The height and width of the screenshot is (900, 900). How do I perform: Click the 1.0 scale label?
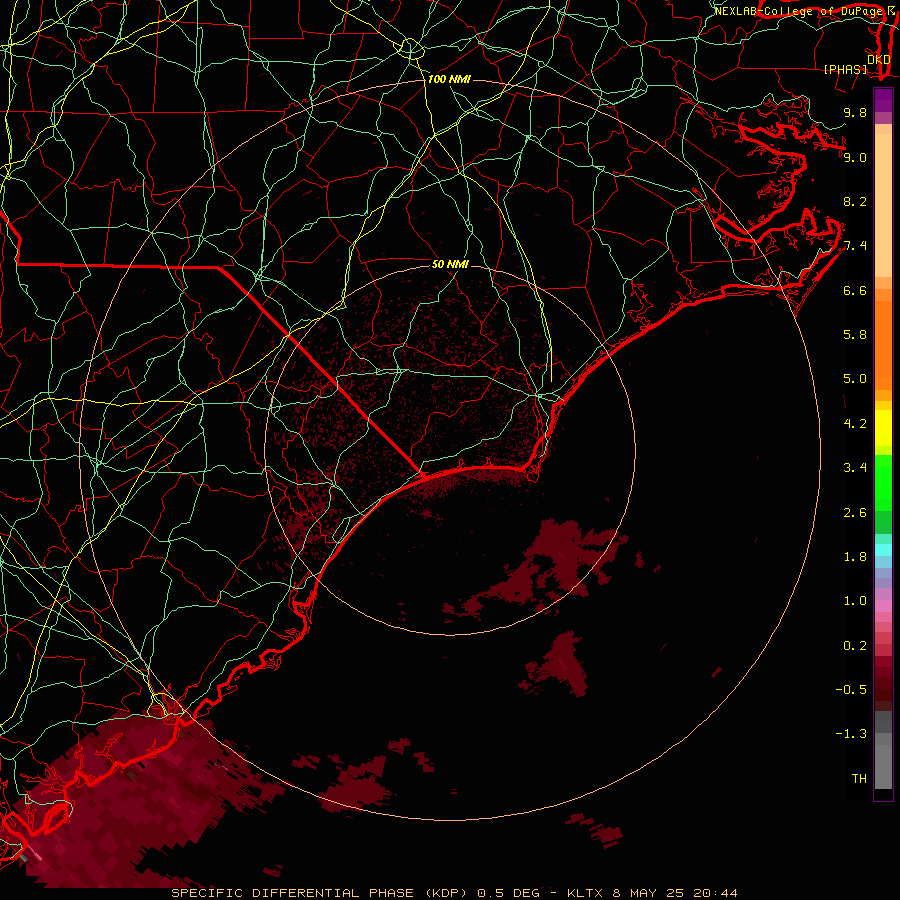coord(855,601)
